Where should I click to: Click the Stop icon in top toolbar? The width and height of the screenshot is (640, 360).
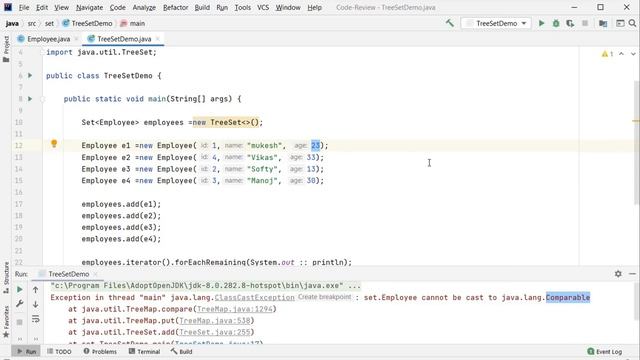click(585, 23)
